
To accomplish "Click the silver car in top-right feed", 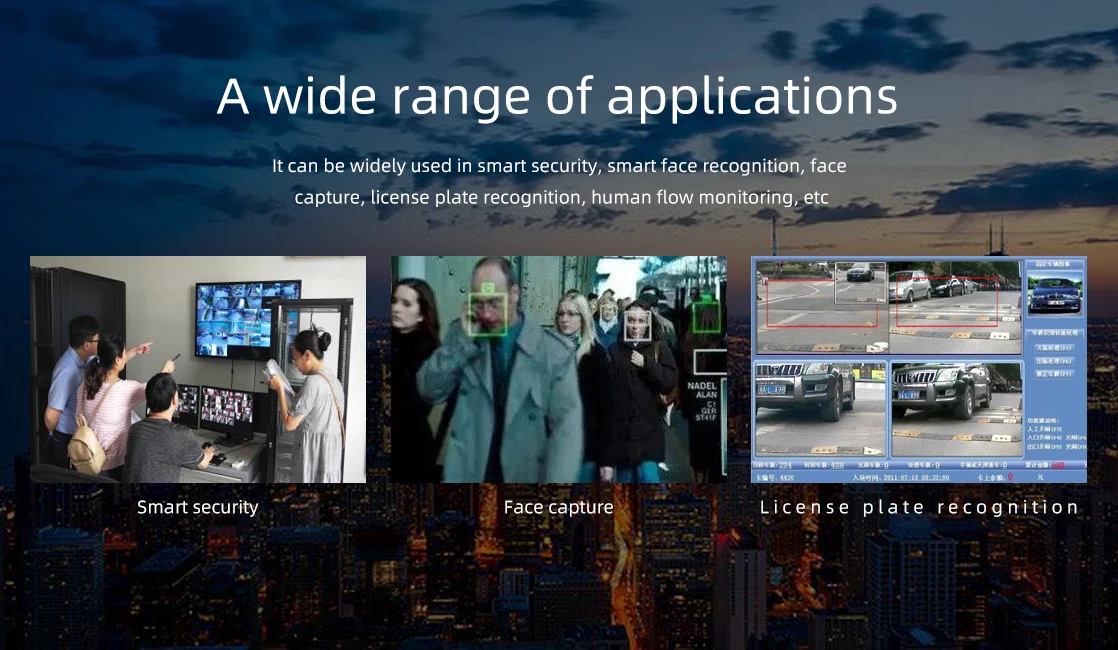I will click(x=908, y=286).
